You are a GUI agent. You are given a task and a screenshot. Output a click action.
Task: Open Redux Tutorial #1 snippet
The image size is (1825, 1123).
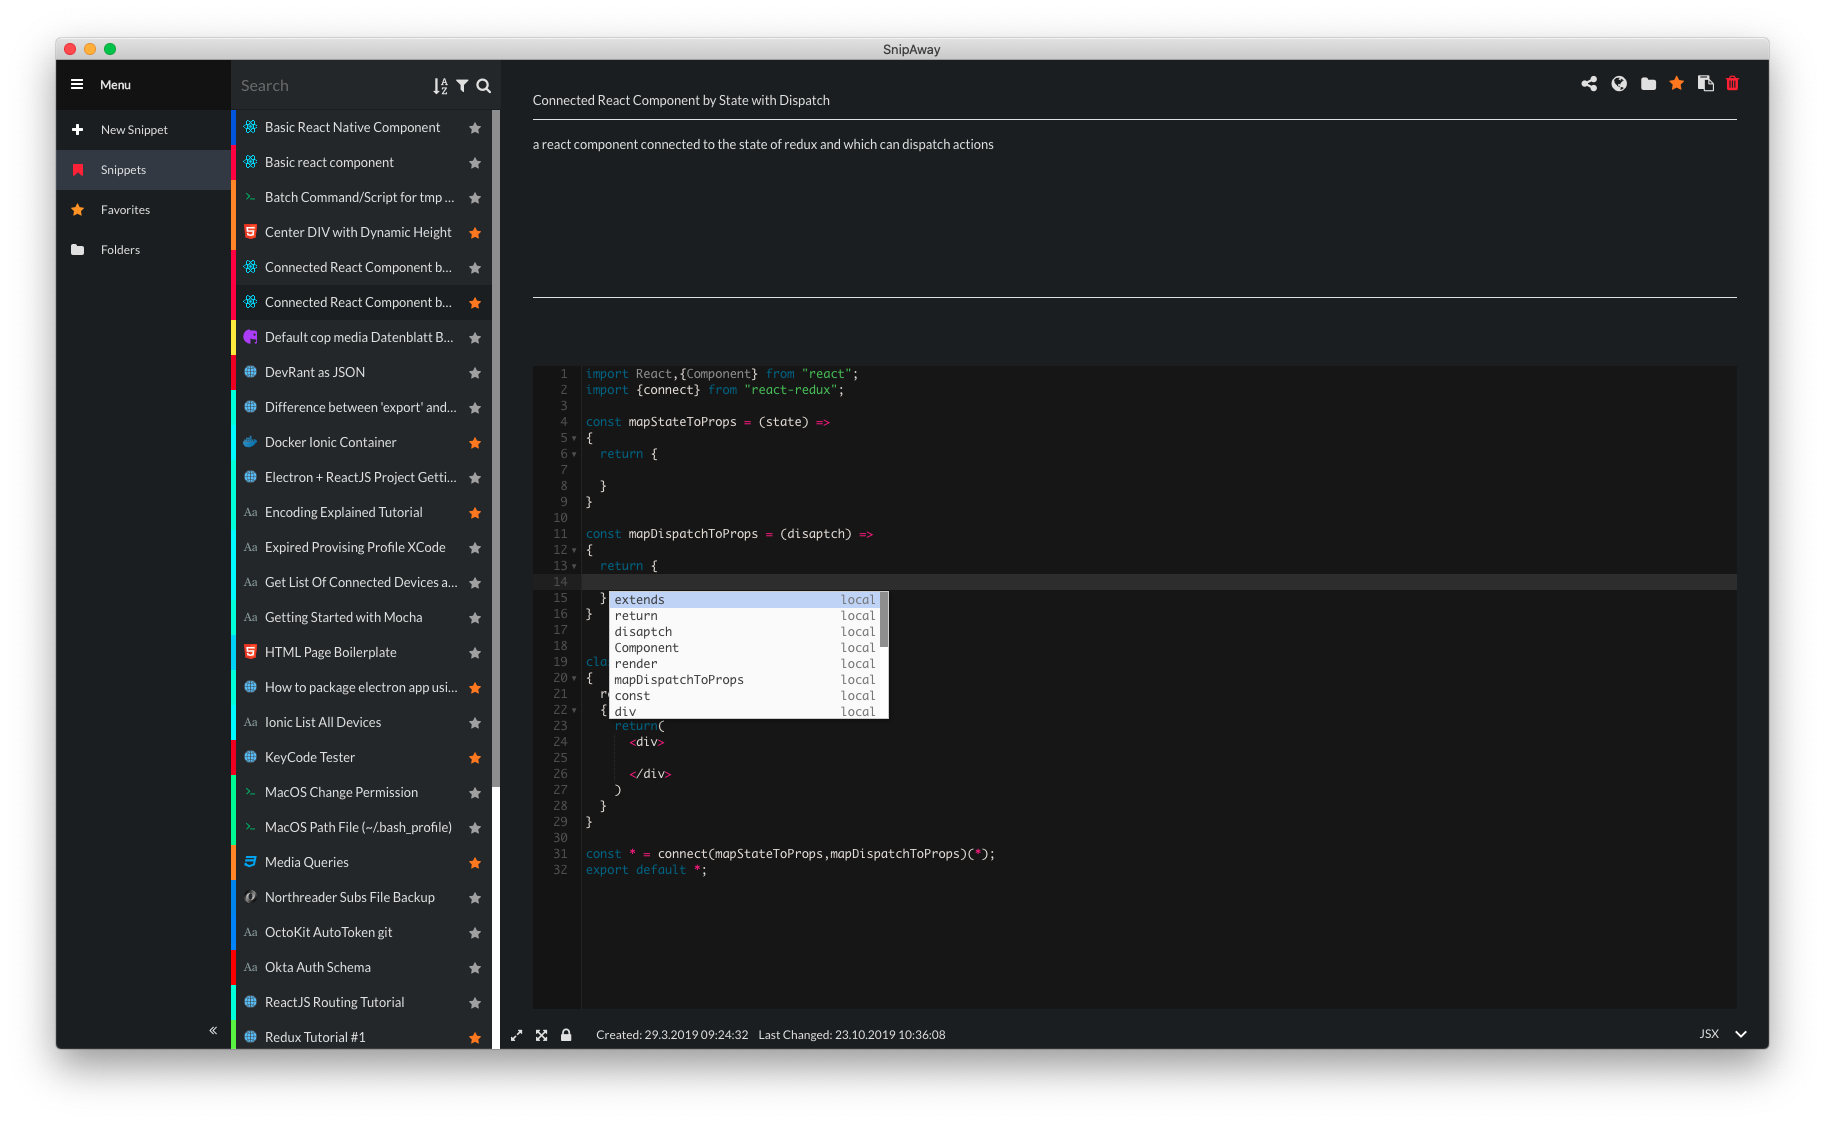(x=362, y=1037)
